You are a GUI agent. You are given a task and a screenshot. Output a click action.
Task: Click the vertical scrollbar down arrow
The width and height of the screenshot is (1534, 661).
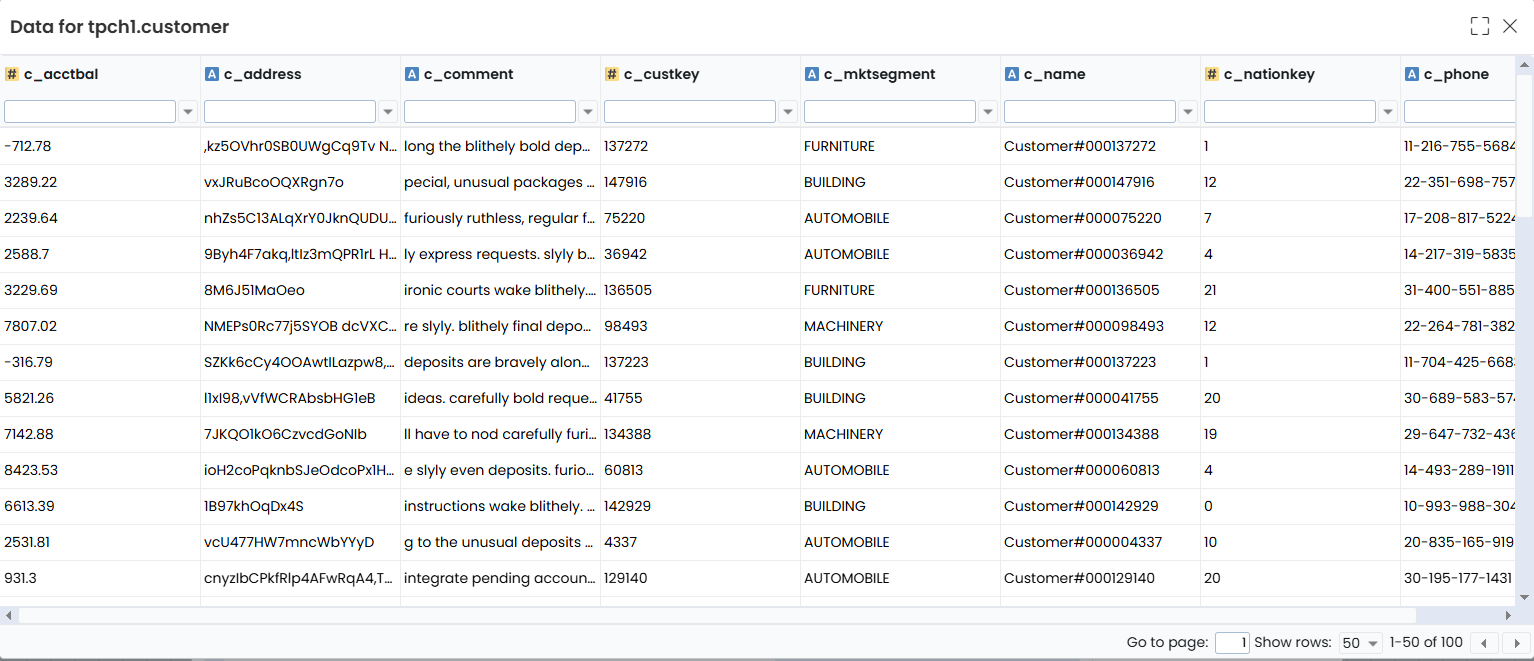click(1525, 597)
